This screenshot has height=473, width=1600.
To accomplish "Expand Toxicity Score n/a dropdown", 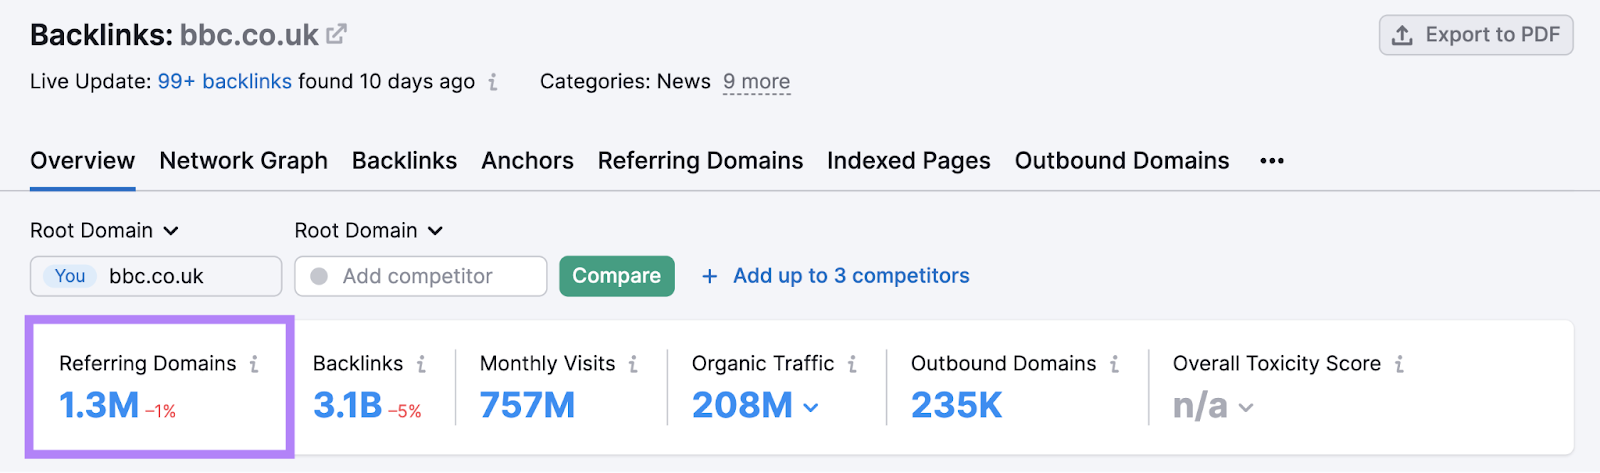I will point(1246,407).
